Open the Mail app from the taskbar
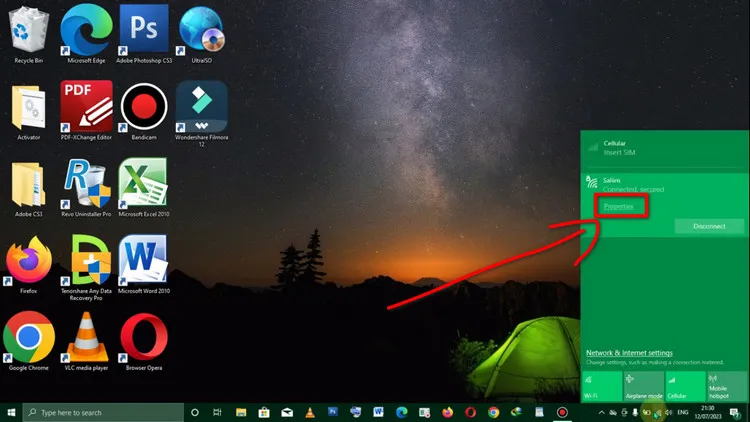 (x=287, y=412)
